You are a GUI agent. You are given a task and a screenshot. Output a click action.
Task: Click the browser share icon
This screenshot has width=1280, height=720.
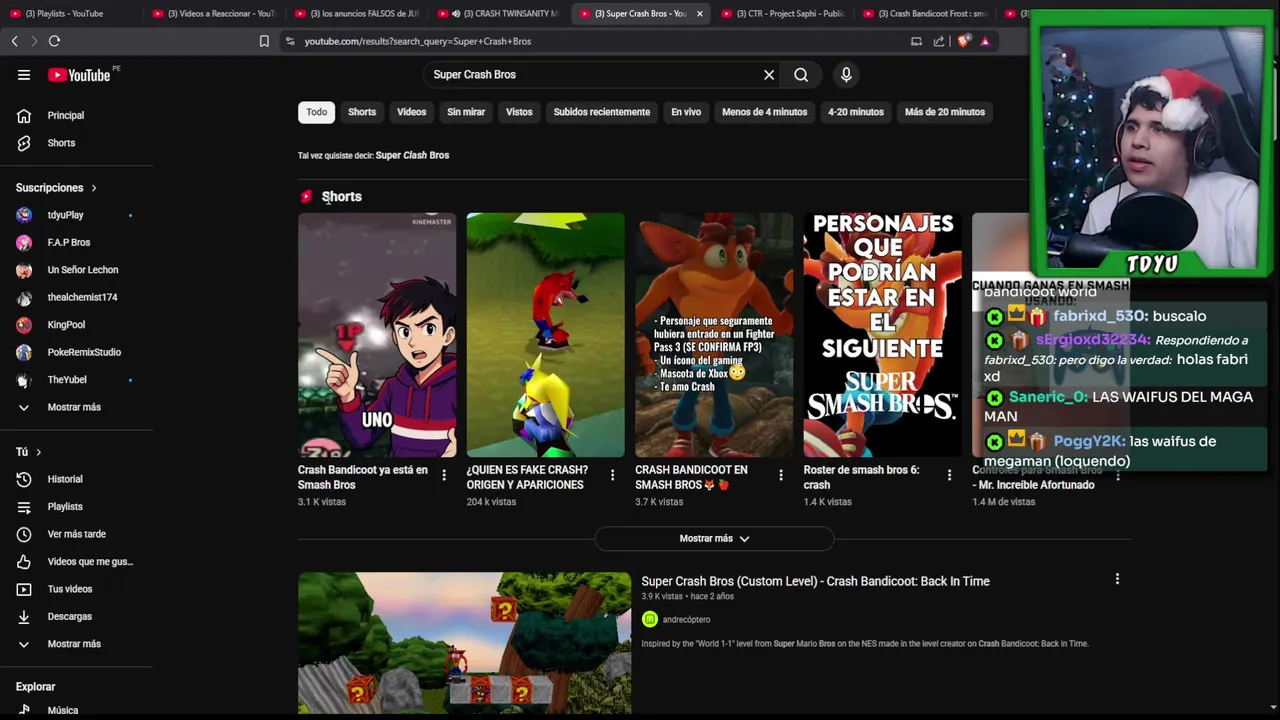939,41
